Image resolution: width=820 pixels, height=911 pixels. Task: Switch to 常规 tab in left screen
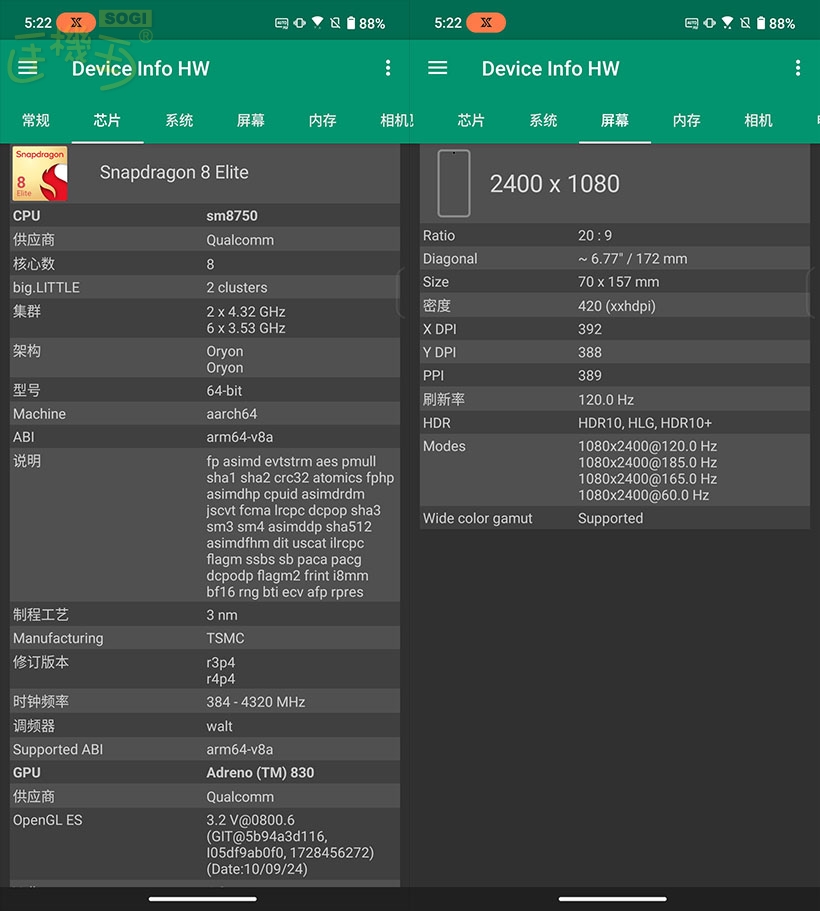point(36,120)
